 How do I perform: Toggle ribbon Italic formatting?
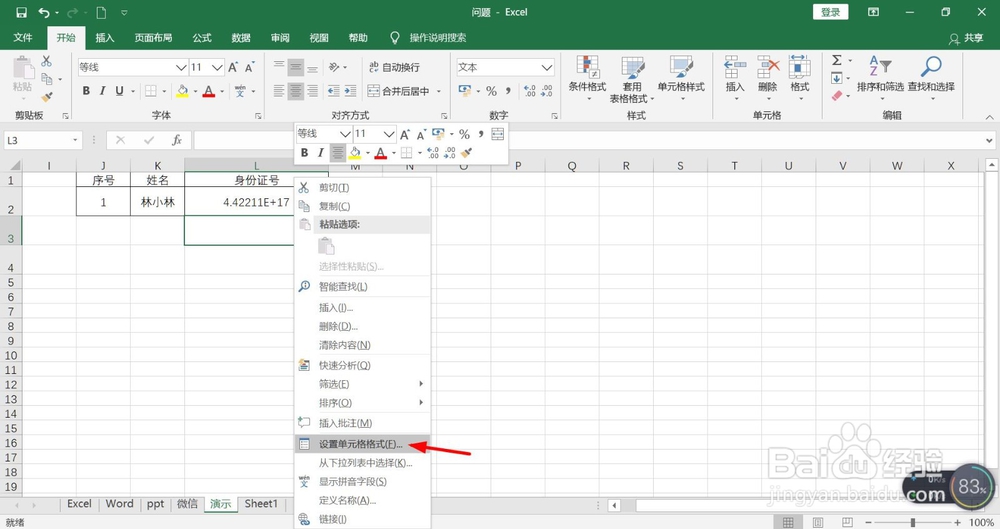102,91
